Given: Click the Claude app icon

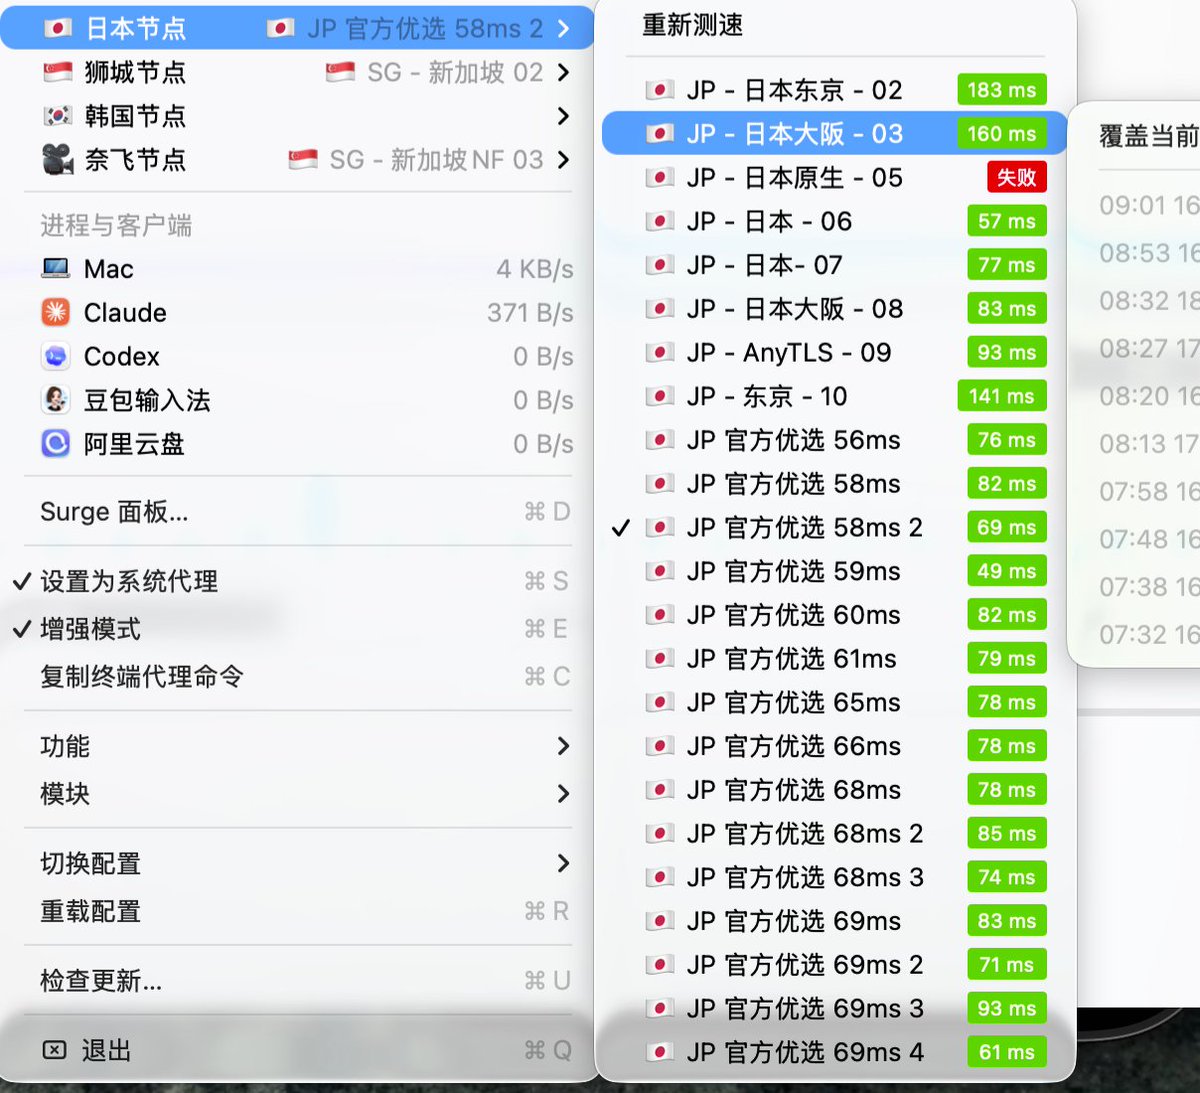Looking at the screenshot, I should [56, 313].
